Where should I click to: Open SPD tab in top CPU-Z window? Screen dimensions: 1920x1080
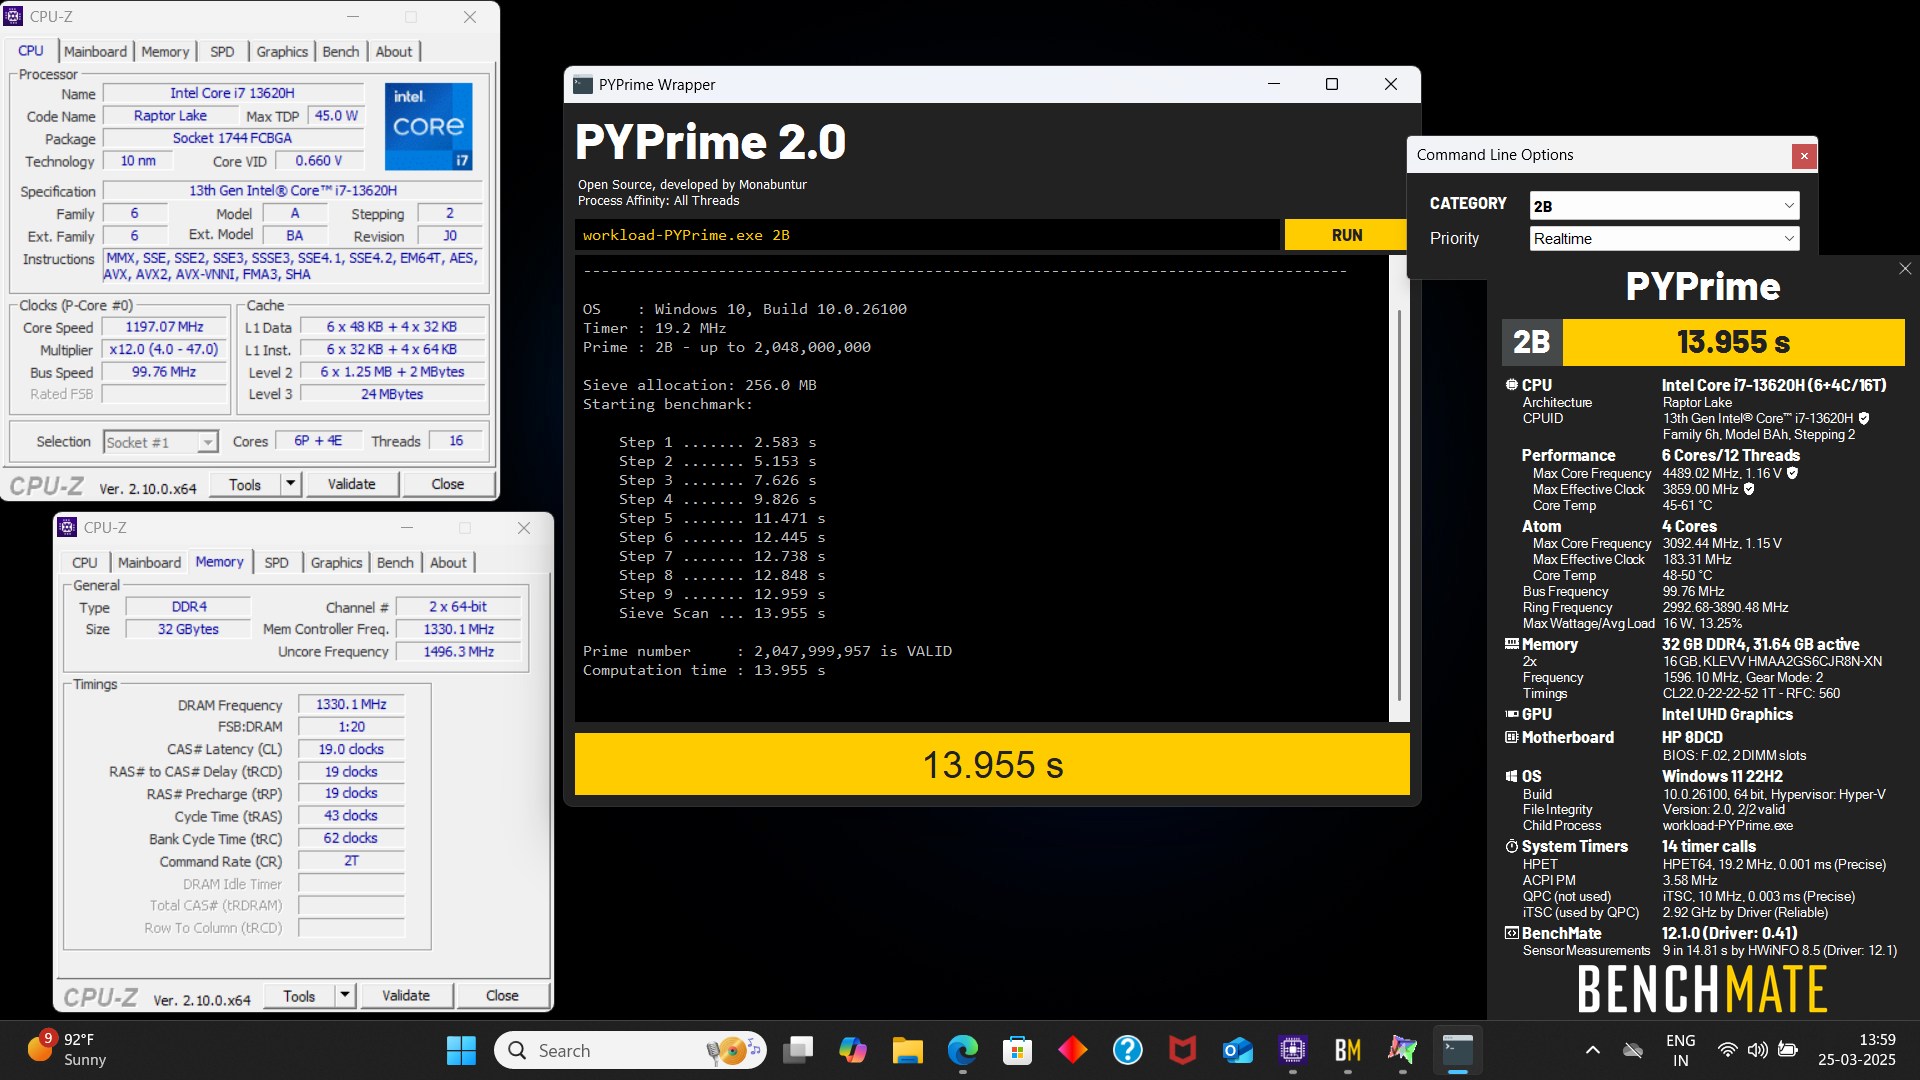click(222, 52)
